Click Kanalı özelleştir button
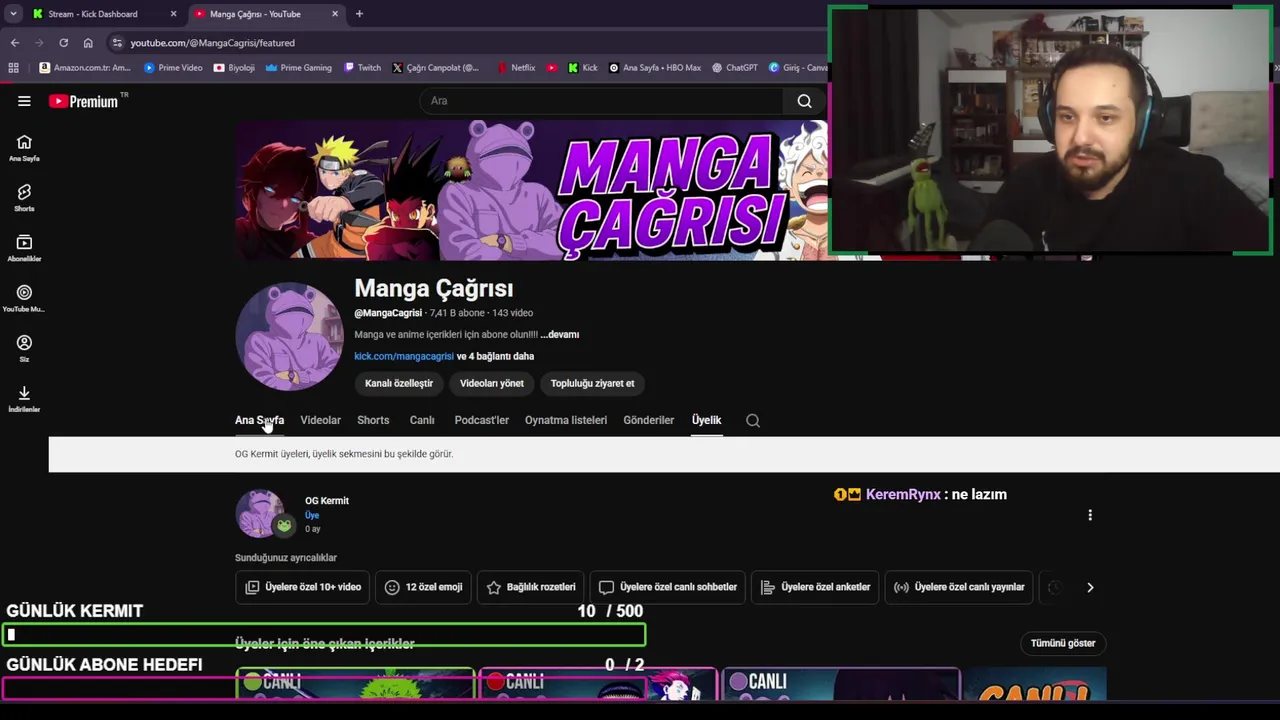The image size is (1280, 720). click(399, 383)
